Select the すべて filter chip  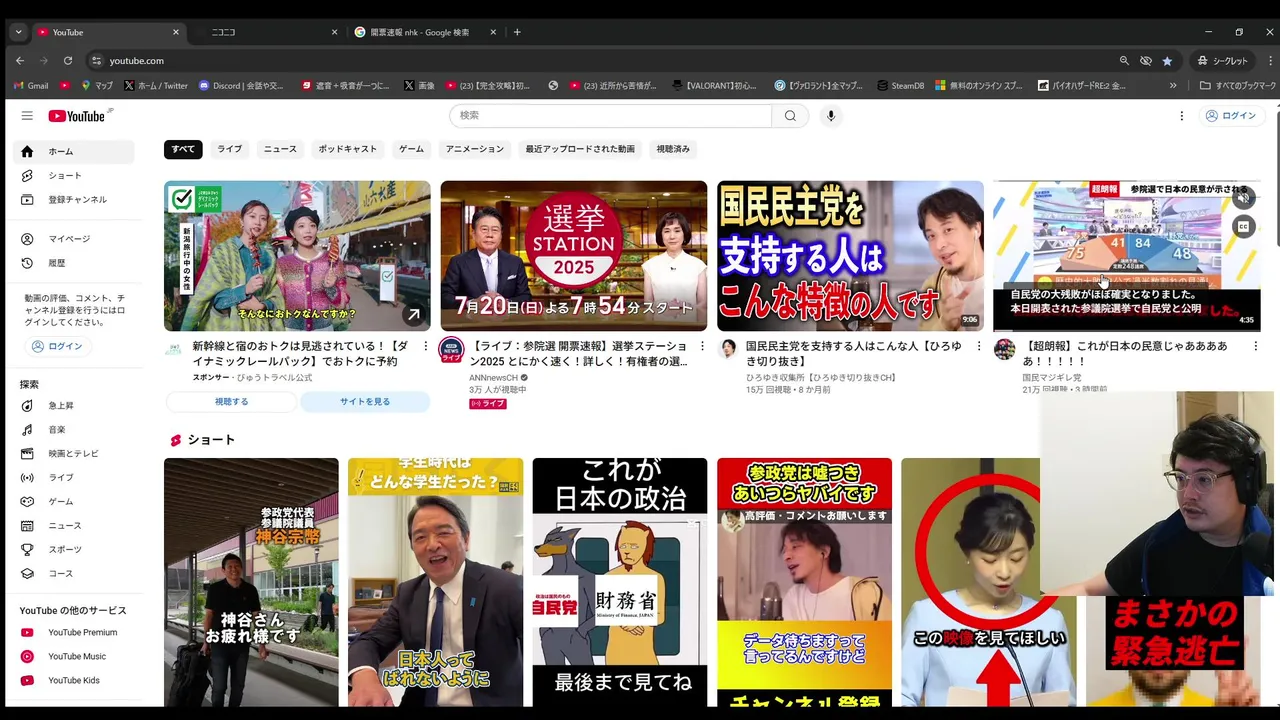pos(183,149)
